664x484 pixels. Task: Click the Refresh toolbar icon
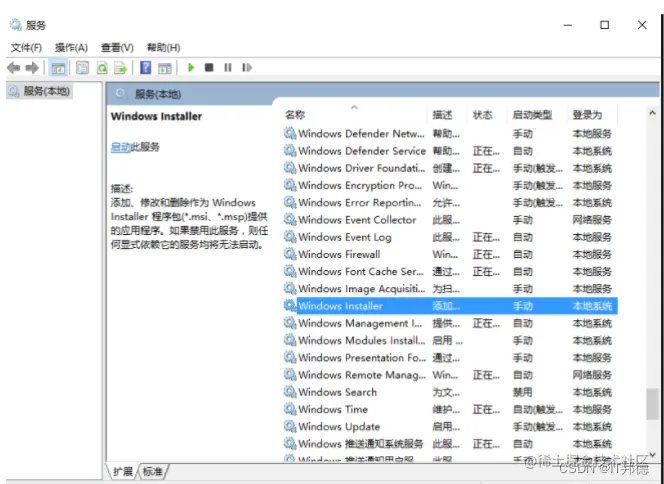(102, 68)
